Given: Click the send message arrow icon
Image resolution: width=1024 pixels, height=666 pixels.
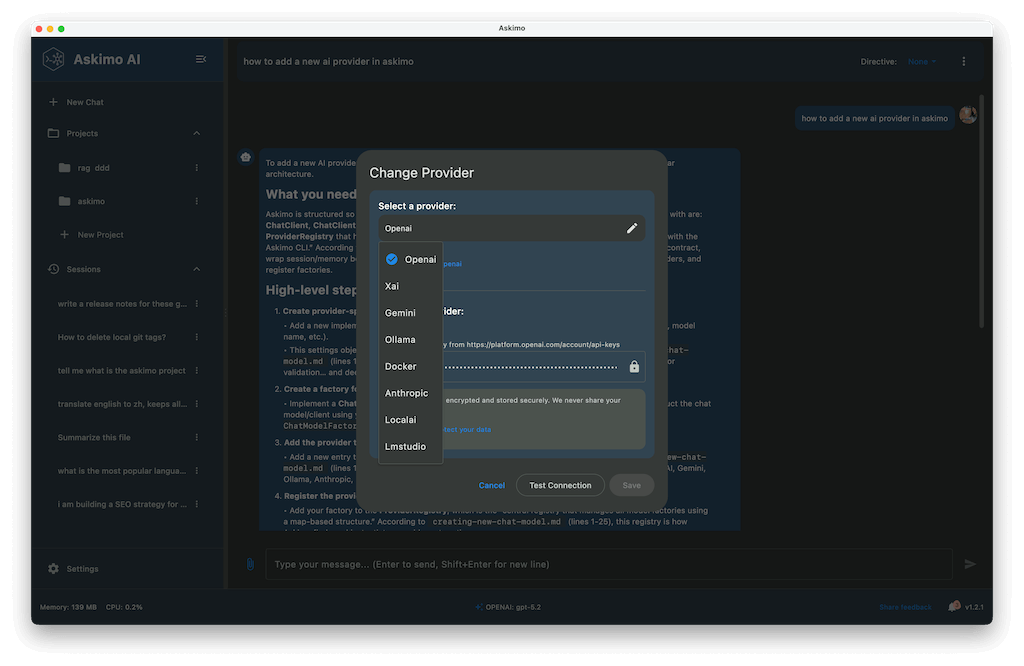Looking at the screenshot, I should point(969,564).
